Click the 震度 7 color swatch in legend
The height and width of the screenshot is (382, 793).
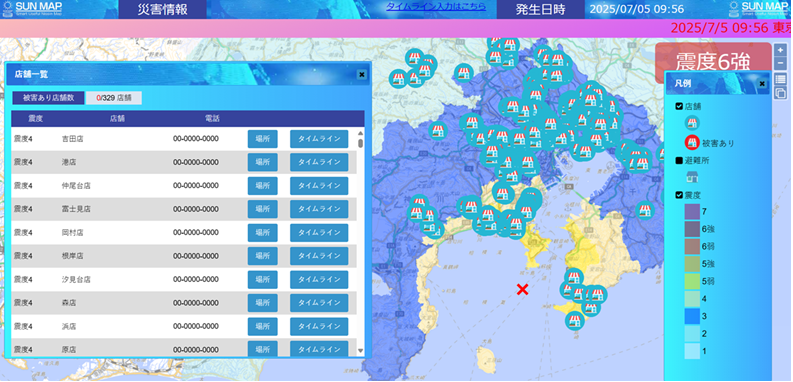click(692, 211)
